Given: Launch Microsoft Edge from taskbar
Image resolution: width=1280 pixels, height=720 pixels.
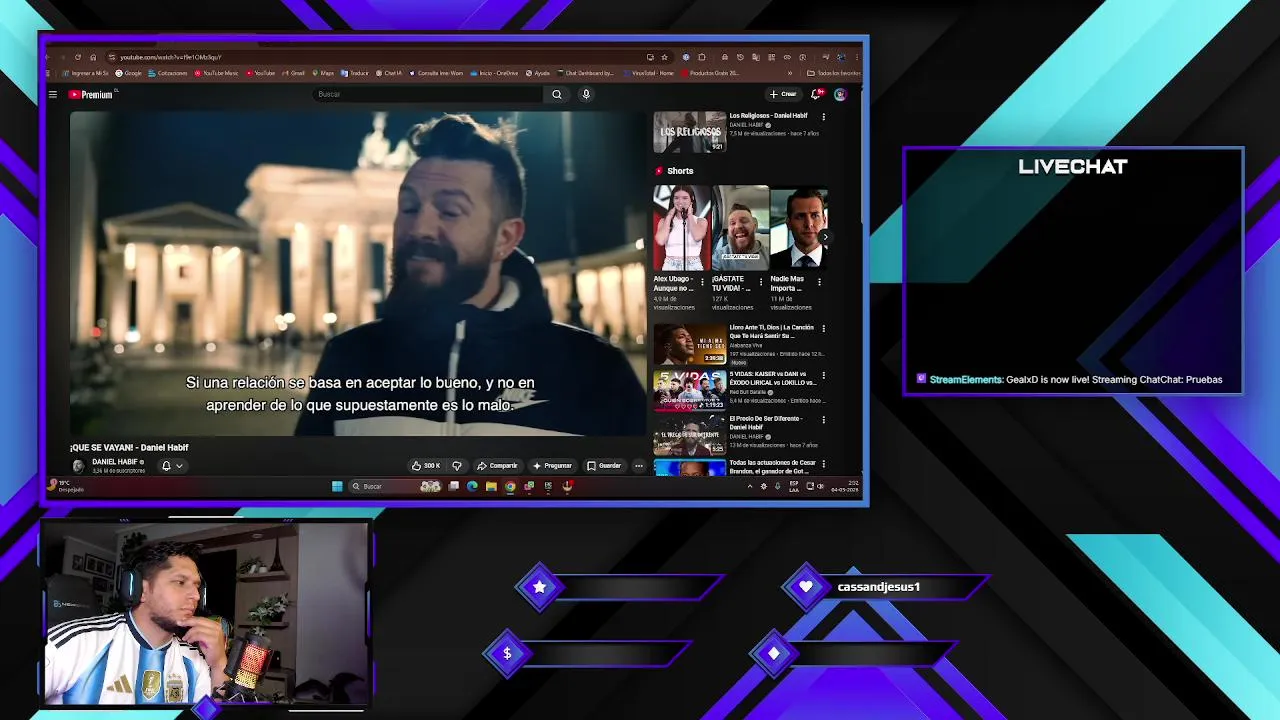Looking at the screenshot, I should [472, 487].
